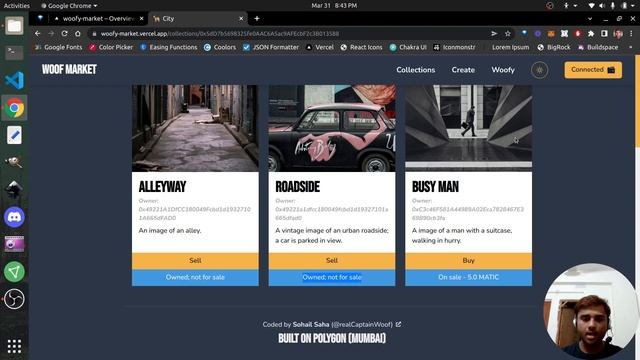
Task: Open Google Fonts bookmark
Action: pos(59,47)
